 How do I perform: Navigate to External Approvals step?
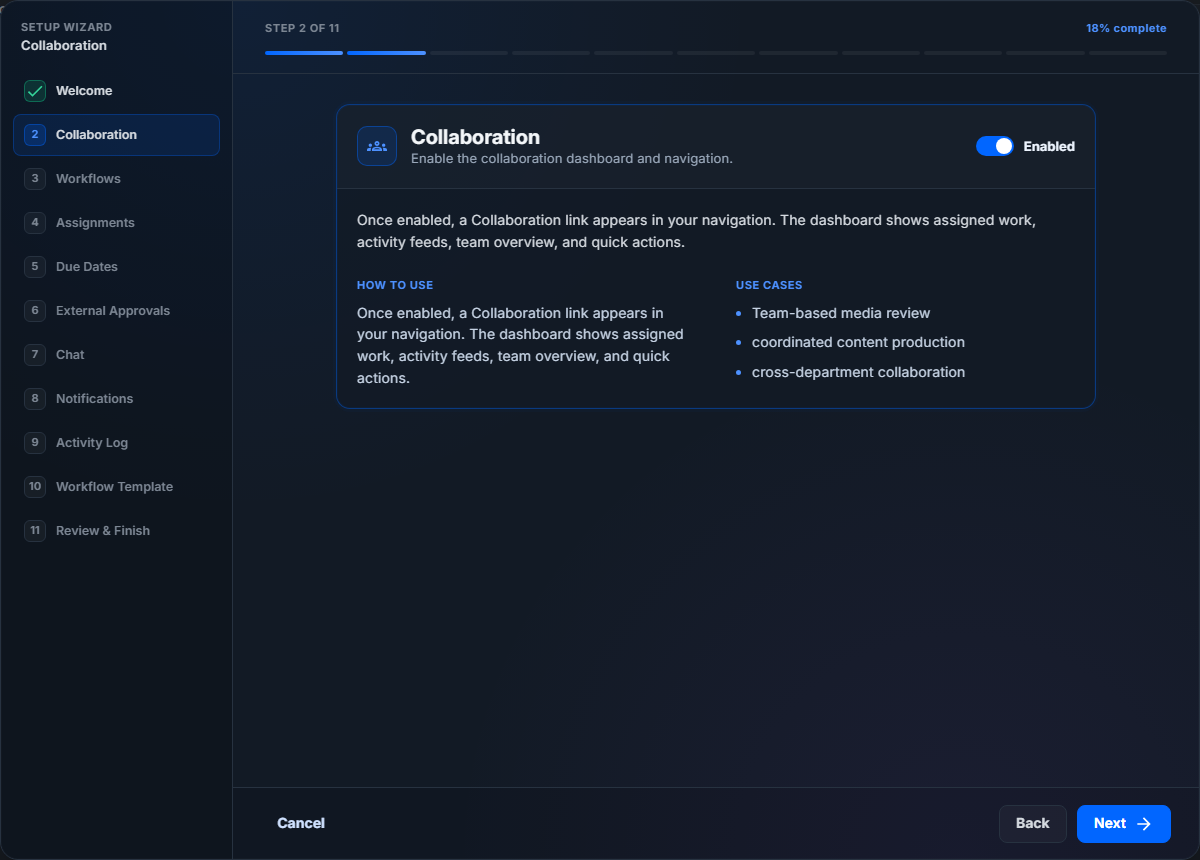click(116, 311)
